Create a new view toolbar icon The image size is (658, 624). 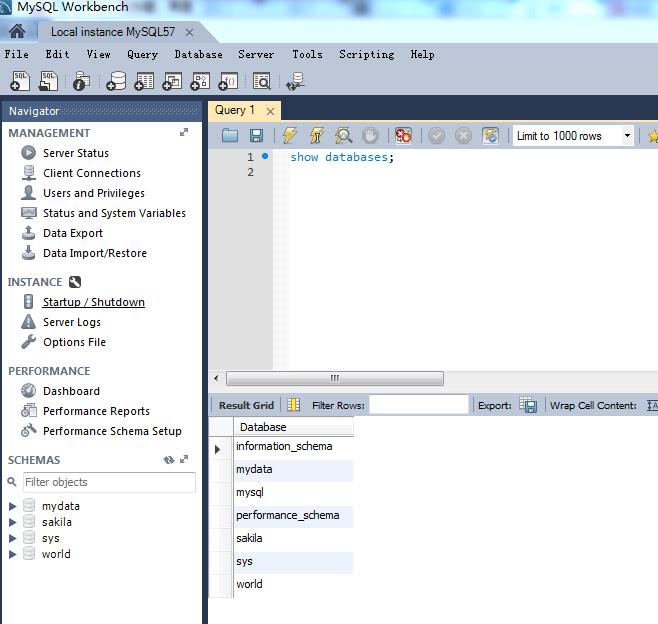(172, 81)
